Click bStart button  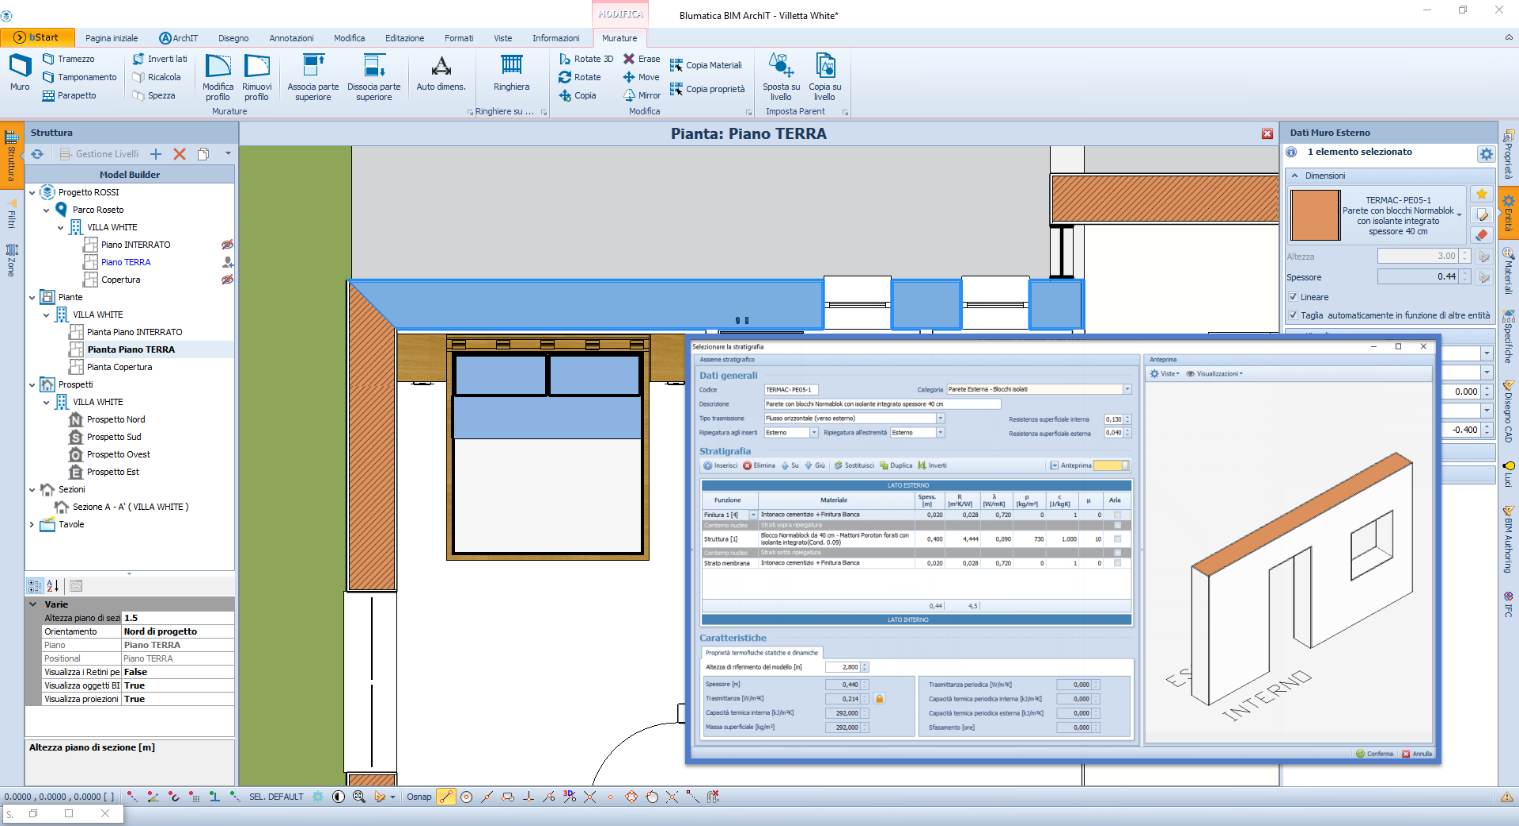point(36,38)
